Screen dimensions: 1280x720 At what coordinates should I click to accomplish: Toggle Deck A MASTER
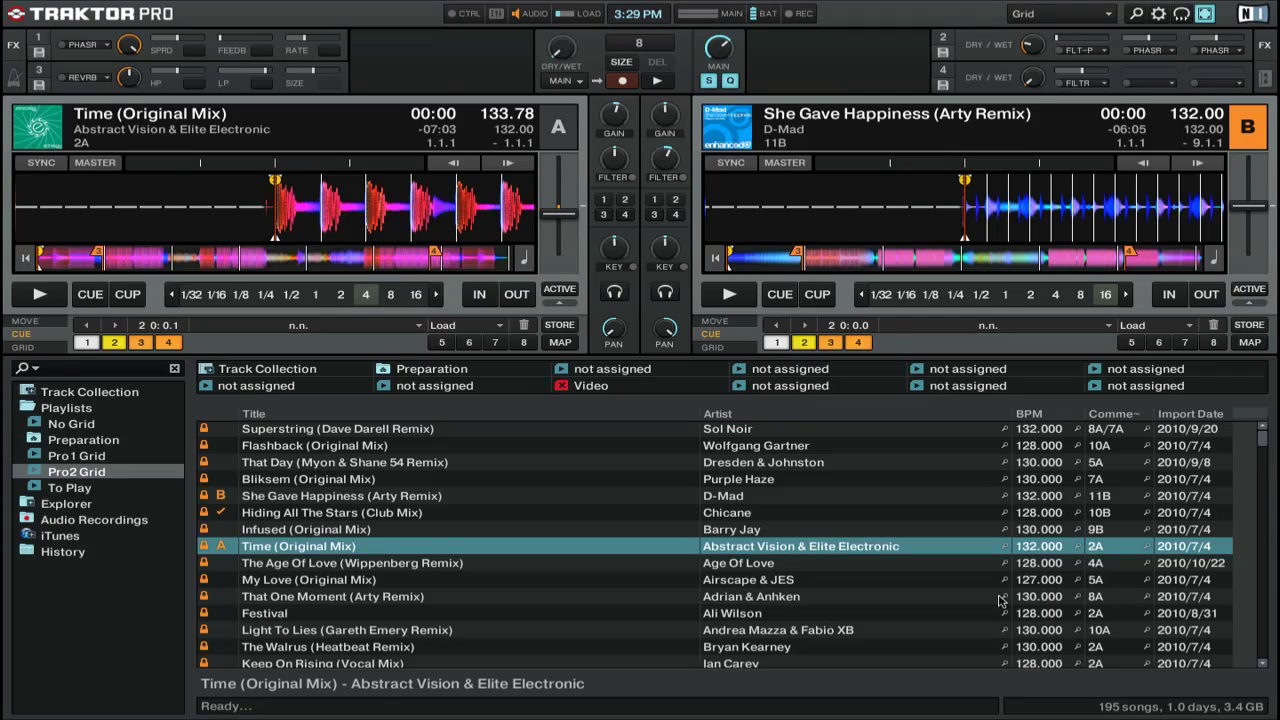[96, 163]
